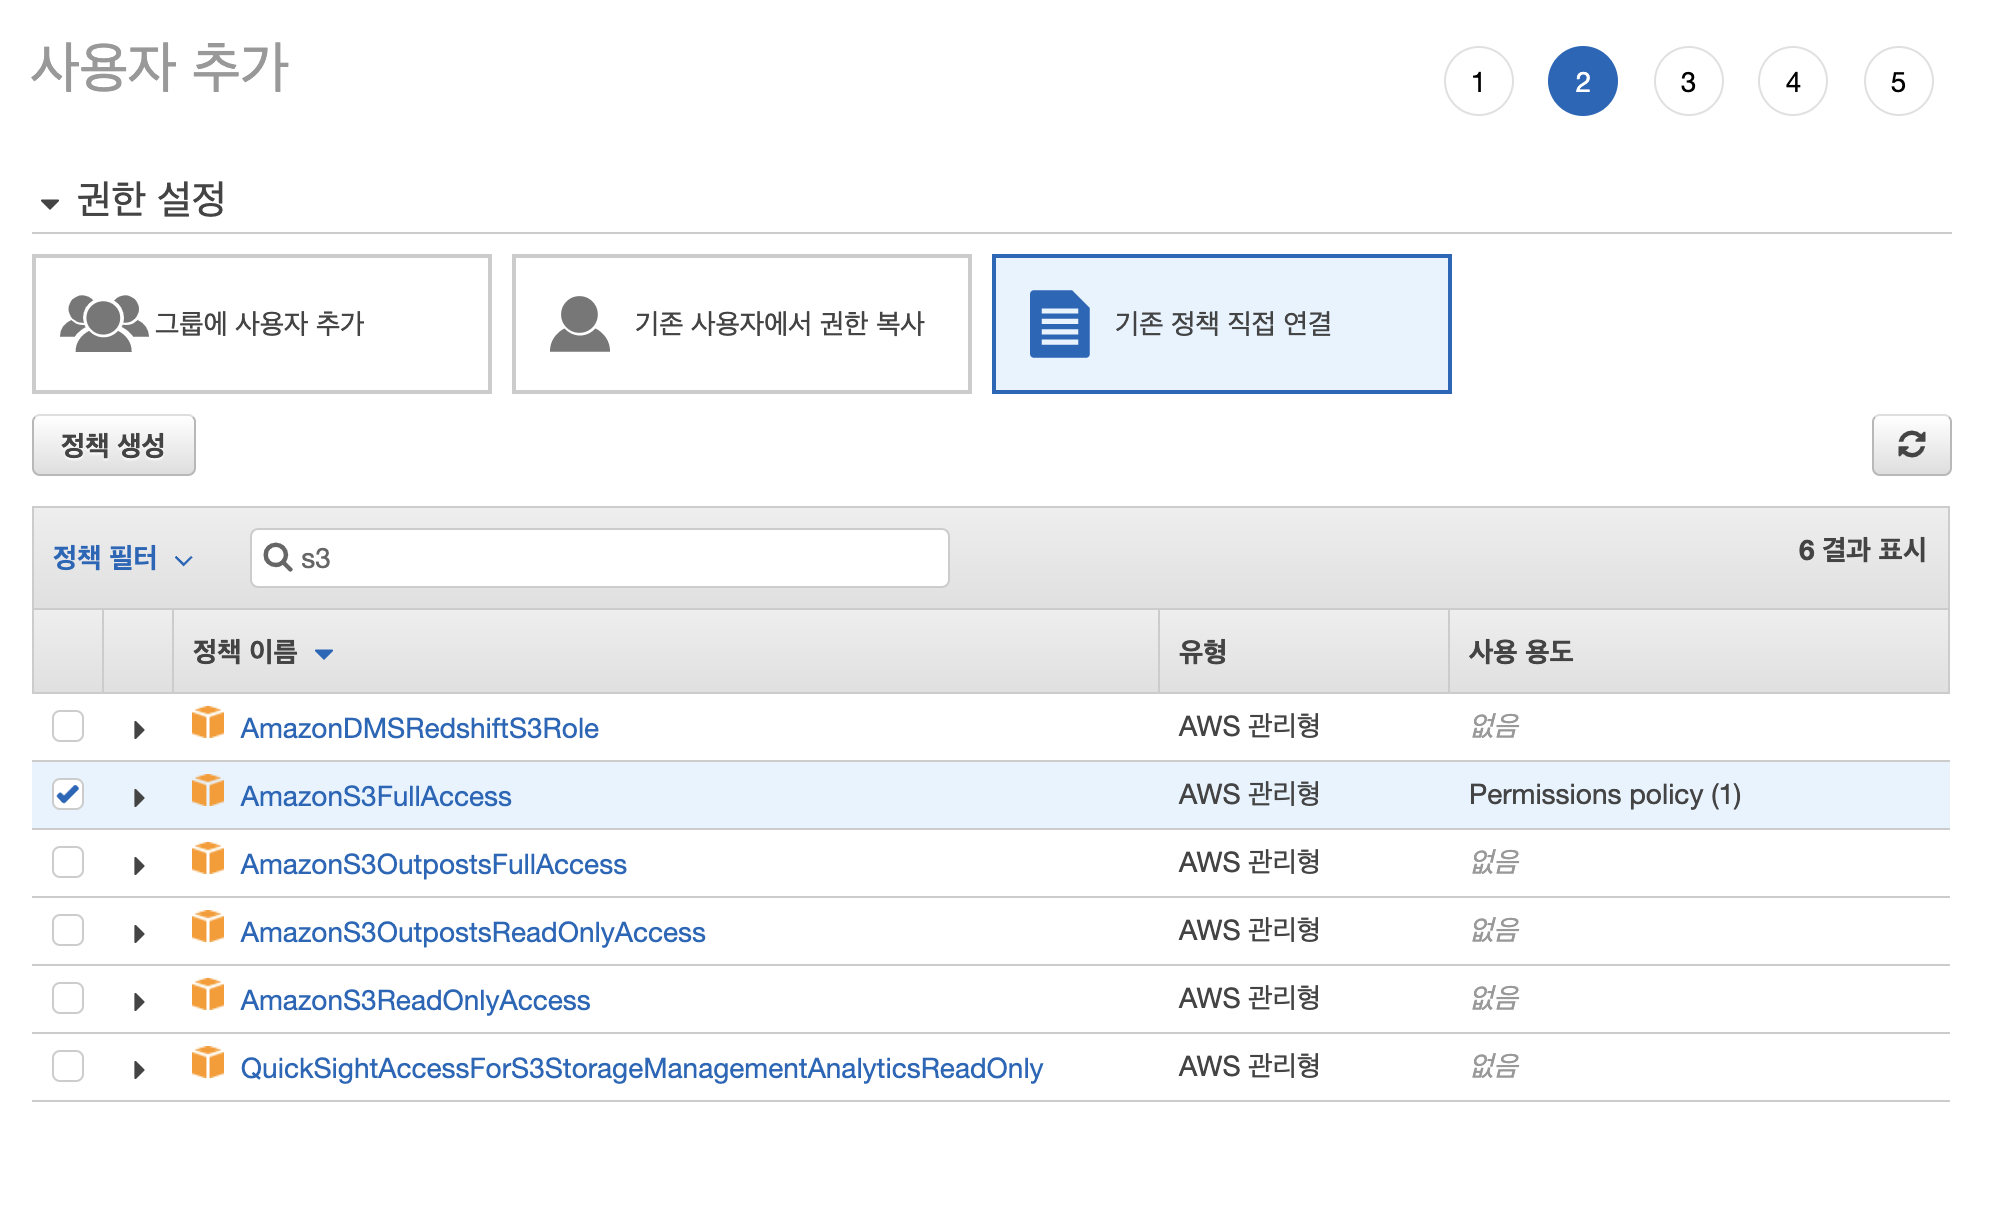2016x1208 pixels.
Task: Click orange box icon beside AmazonS3ReadOnlyAccess
Action: pos(208,995)
